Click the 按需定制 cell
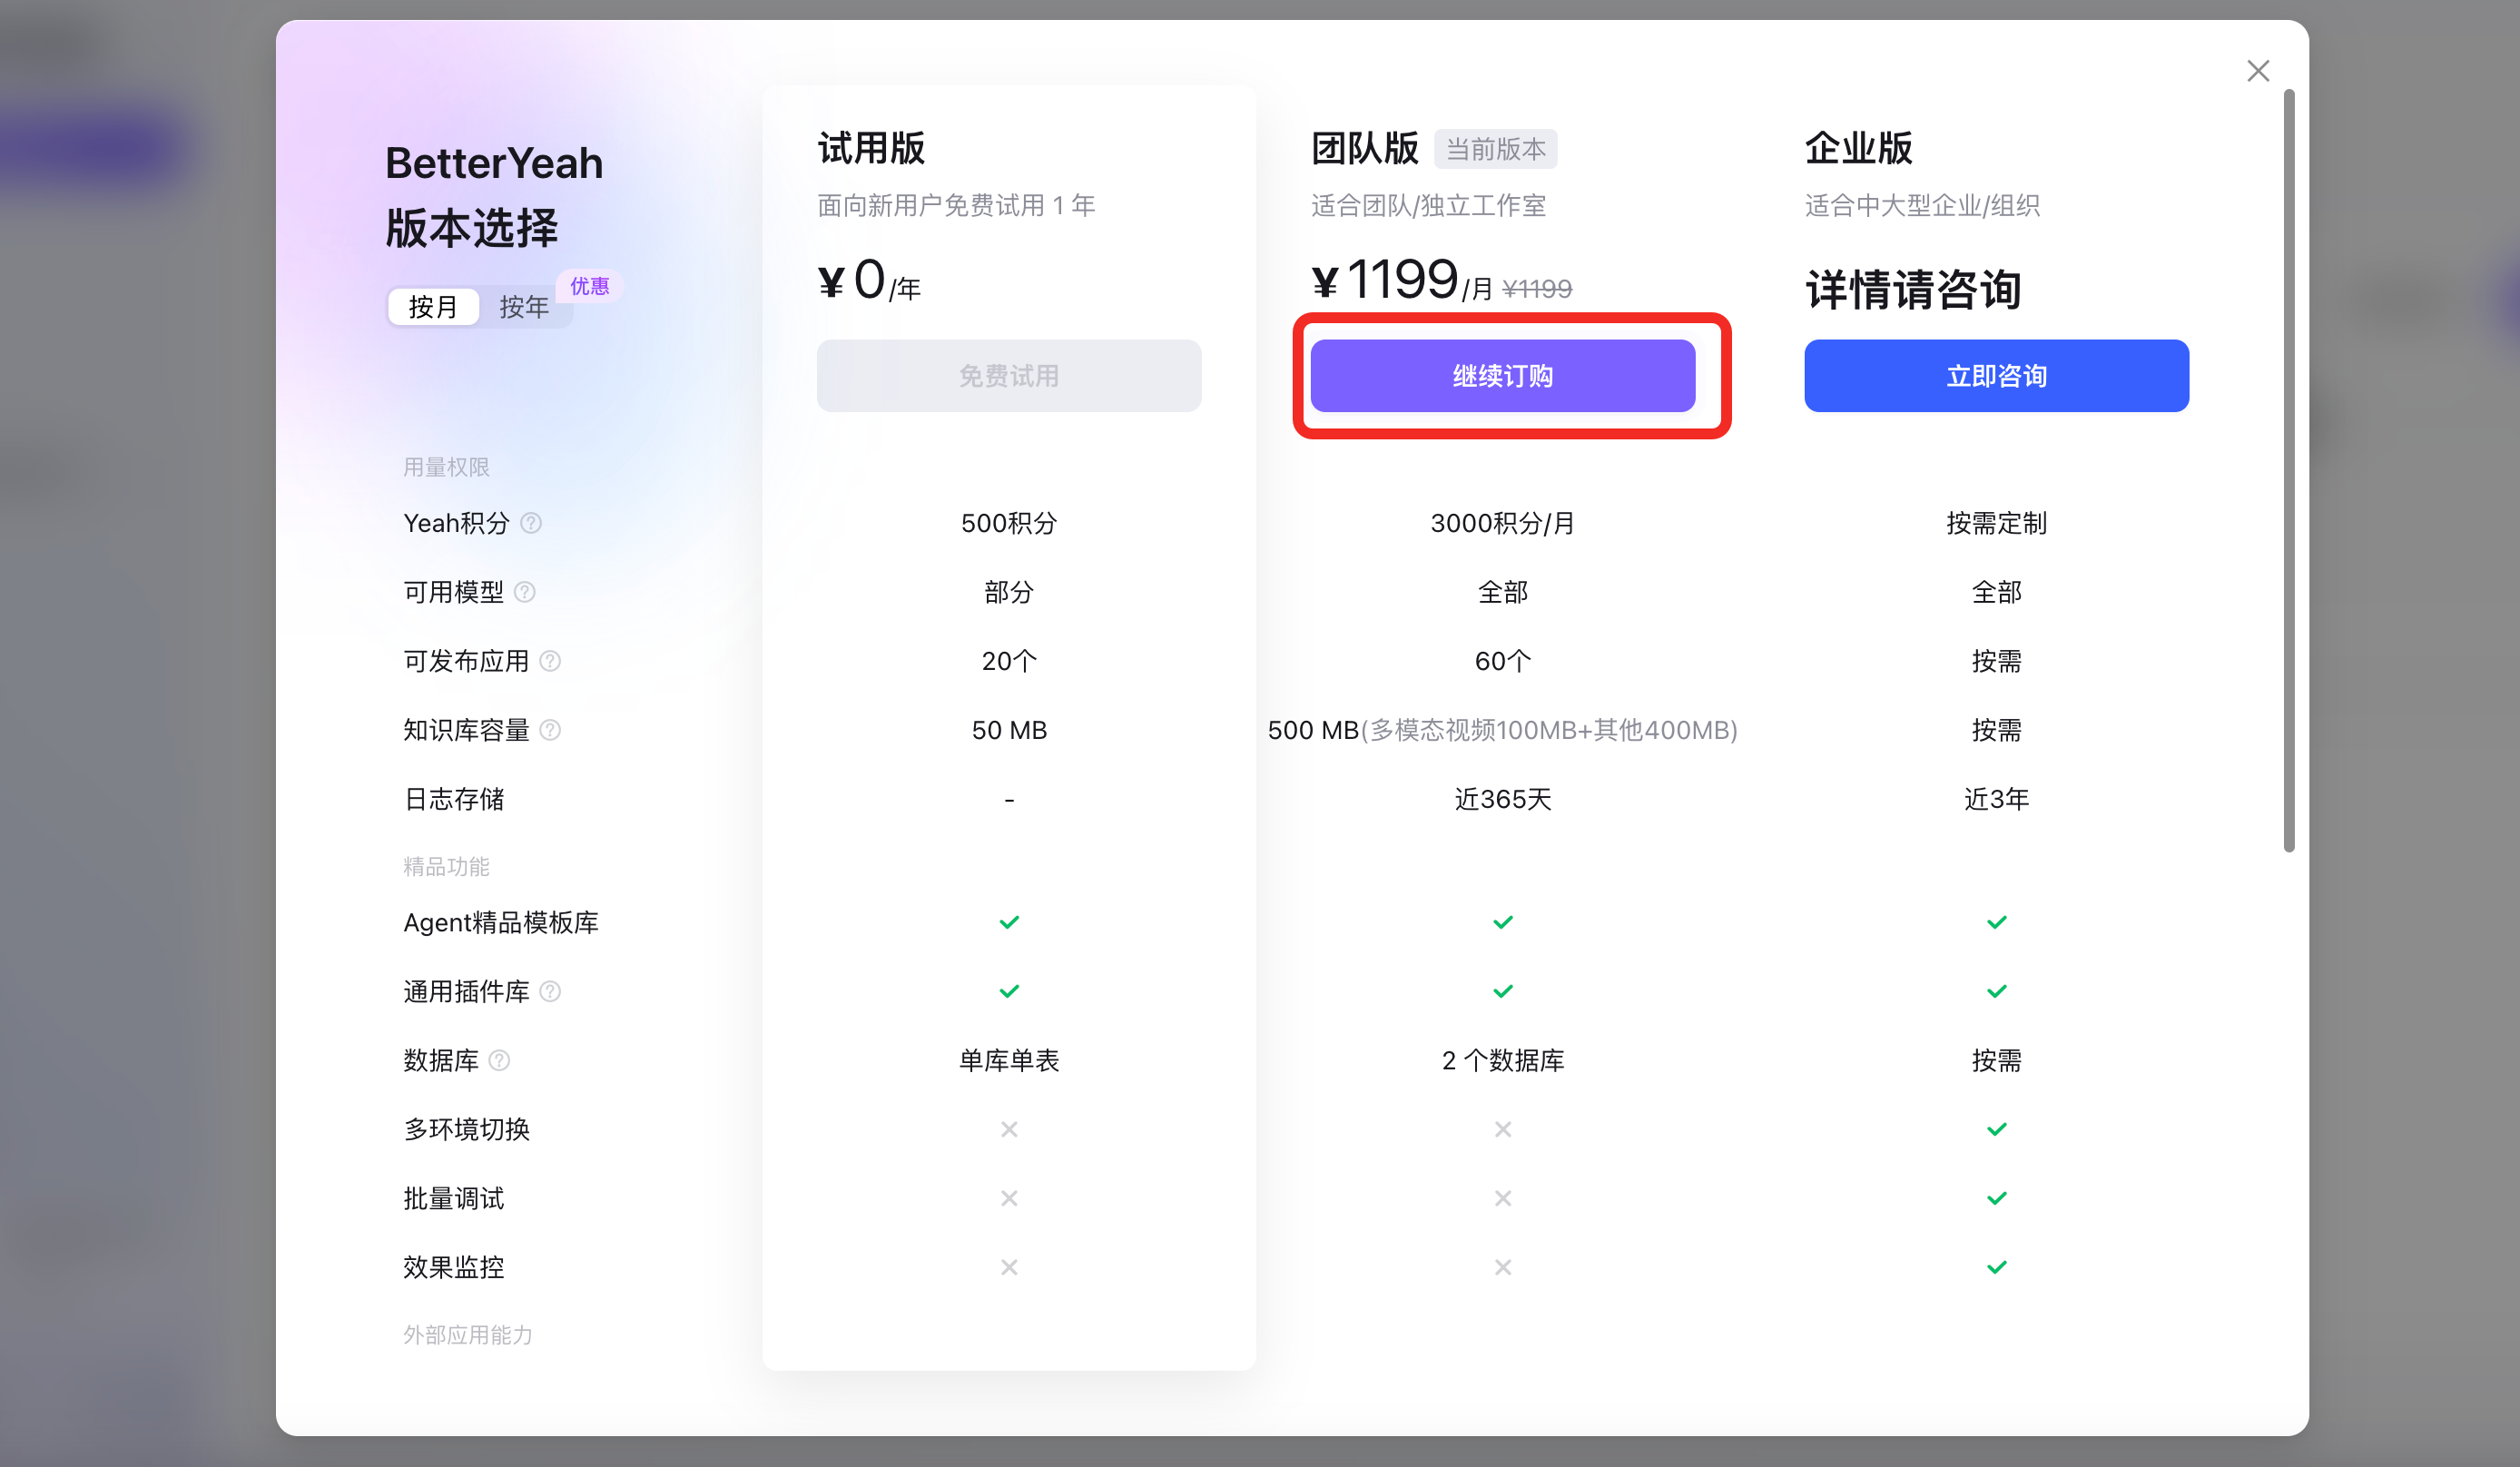Viewport: 2520px width, 1467px height. (x=1996, y=523)
